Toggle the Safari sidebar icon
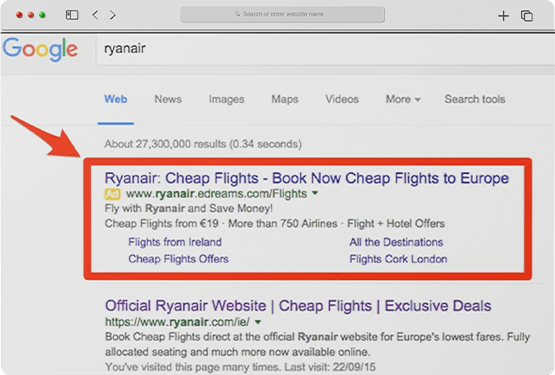Viewport: 555px width, 375px height. pos(72,15)
